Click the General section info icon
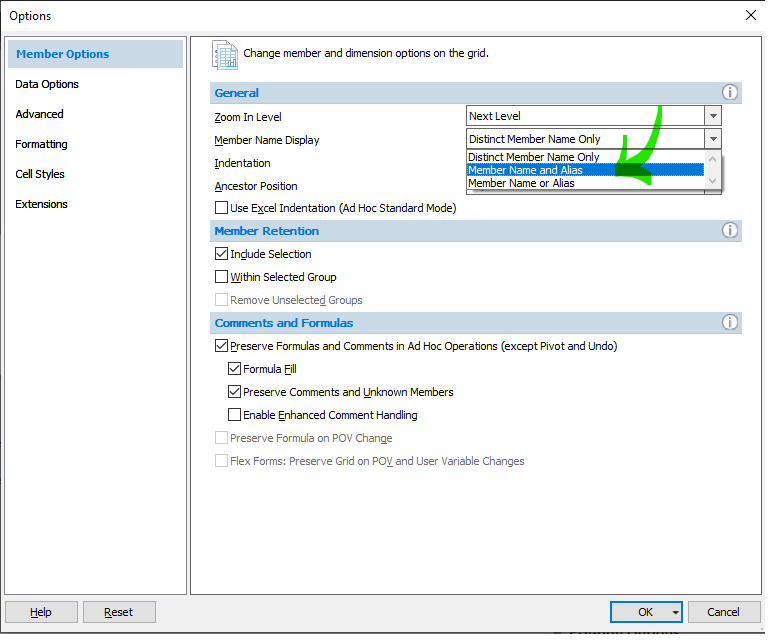Image resolution: width=784 pixels, height=644 pixels. point(730,92)
